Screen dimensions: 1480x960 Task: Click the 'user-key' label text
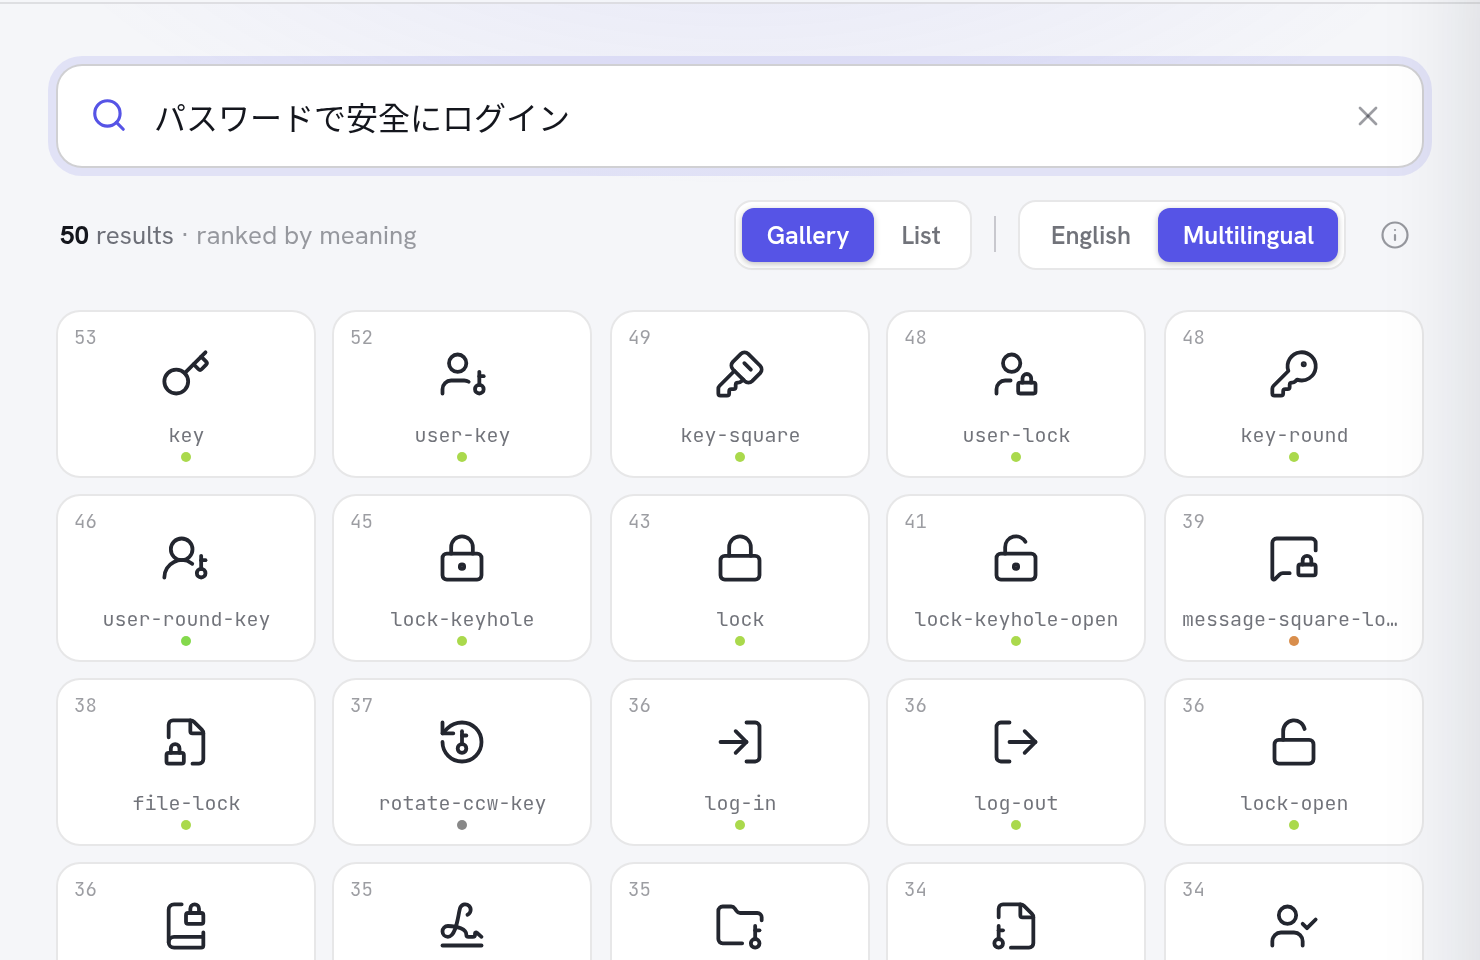[x=462, y=435]
